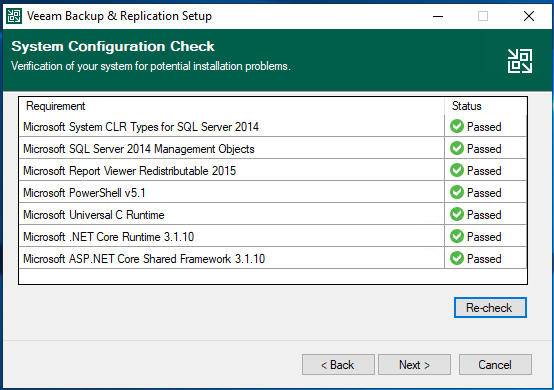Click green check icon for .NET Core Runtime
554x390 pixels.
457,236
